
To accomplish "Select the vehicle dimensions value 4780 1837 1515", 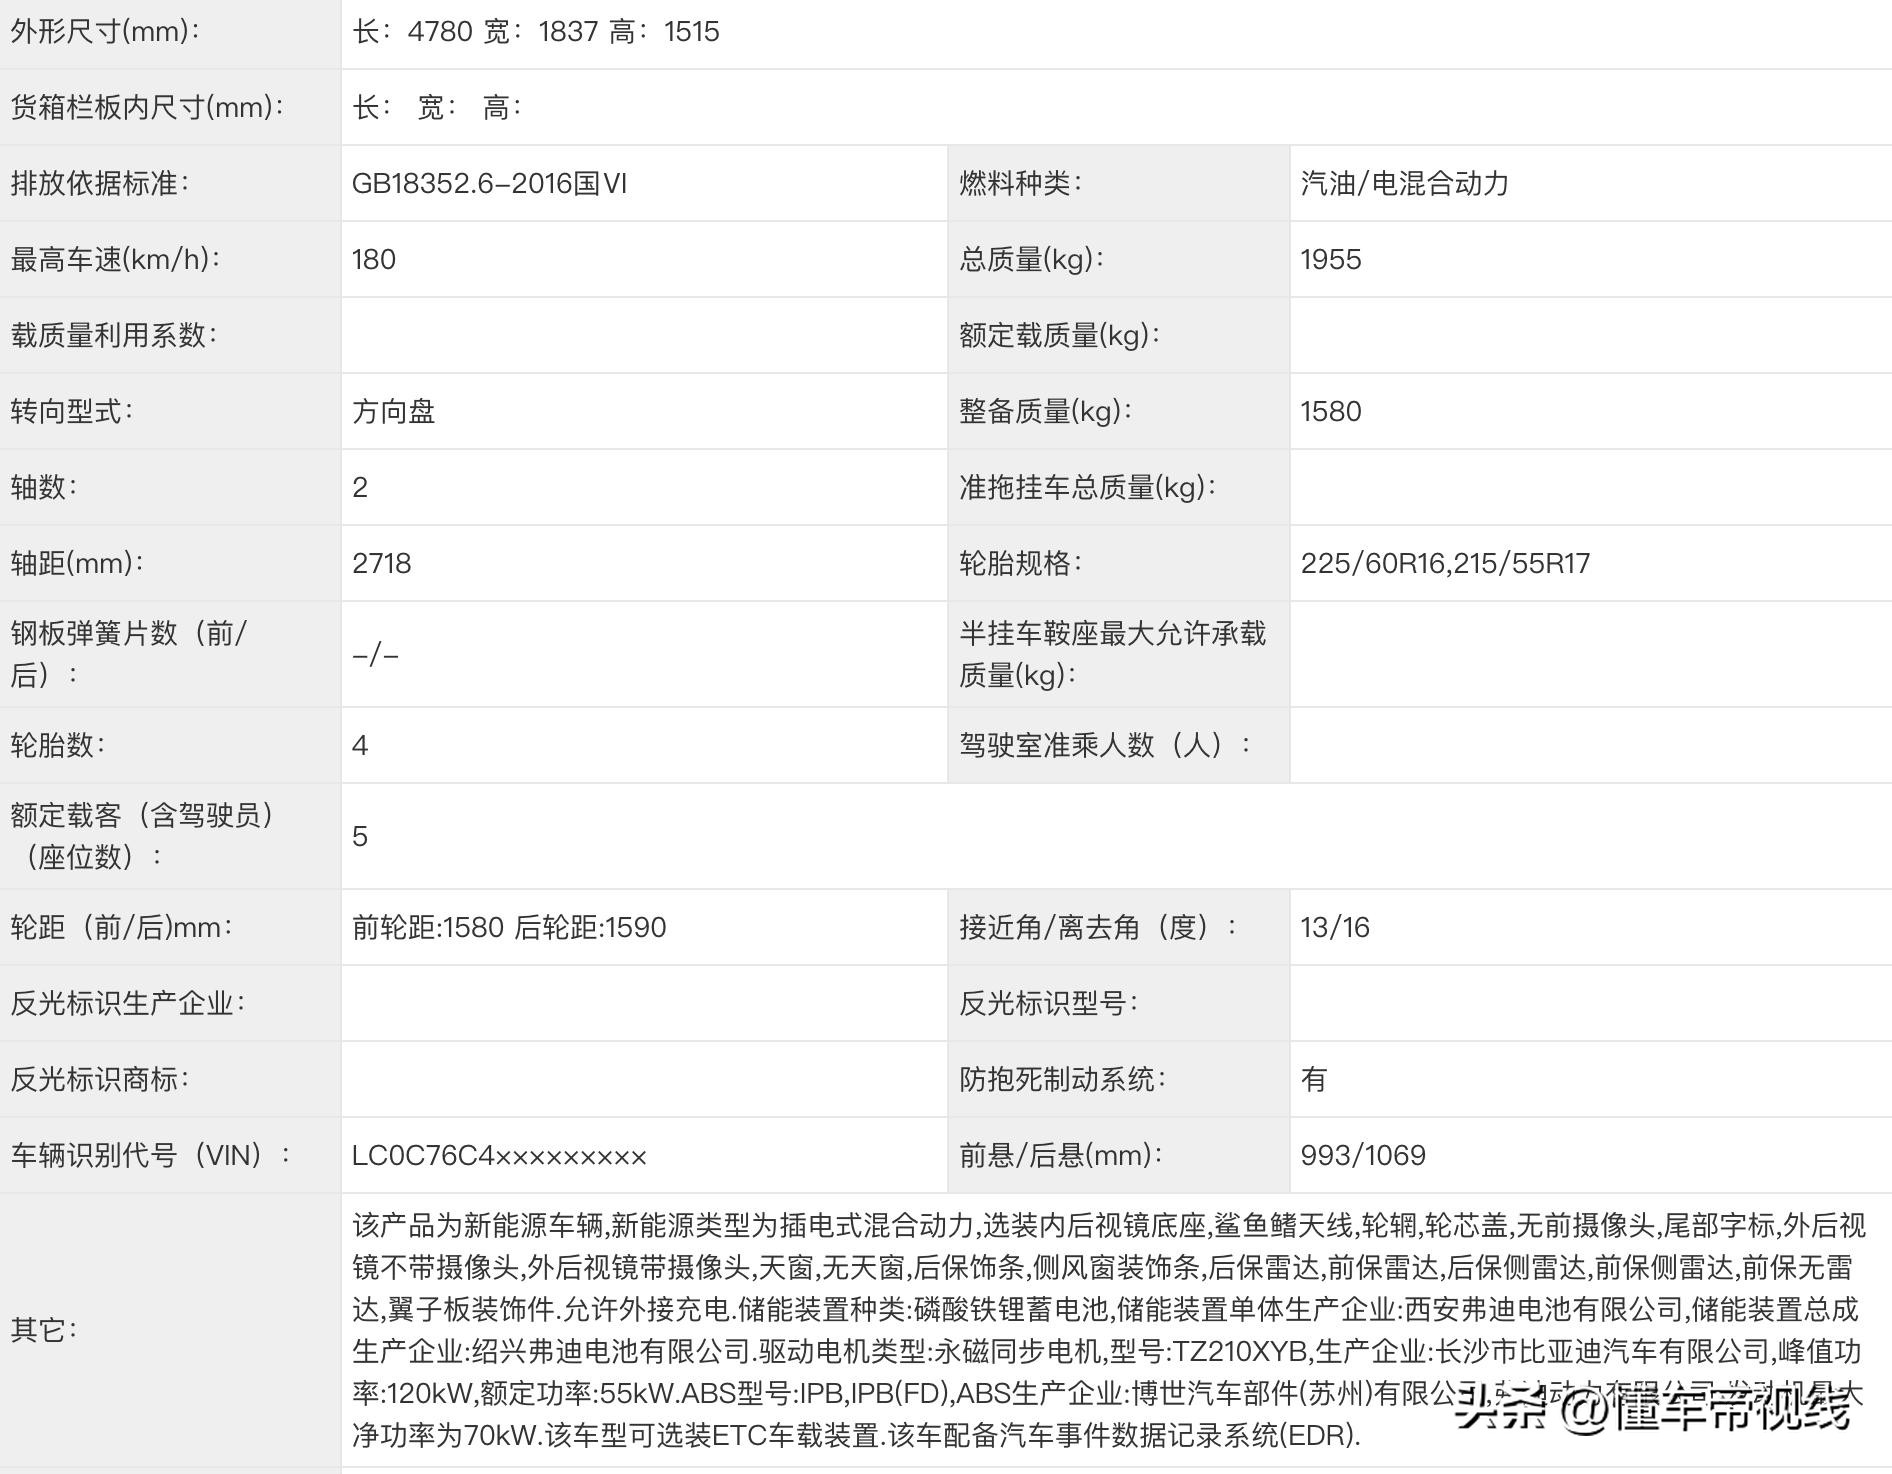I will tap(536, 31).
